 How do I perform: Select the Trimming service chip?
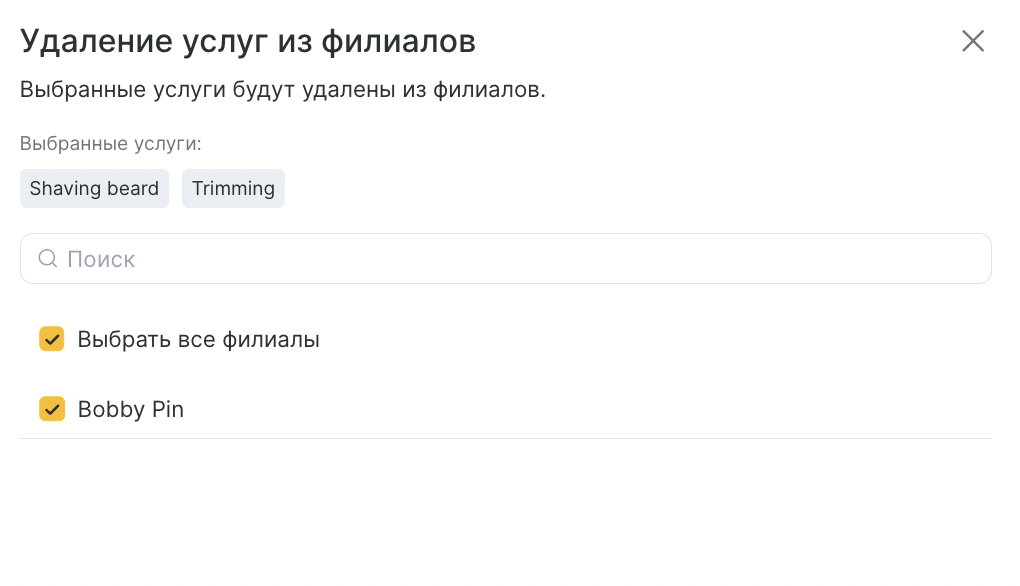click(233, 189)
